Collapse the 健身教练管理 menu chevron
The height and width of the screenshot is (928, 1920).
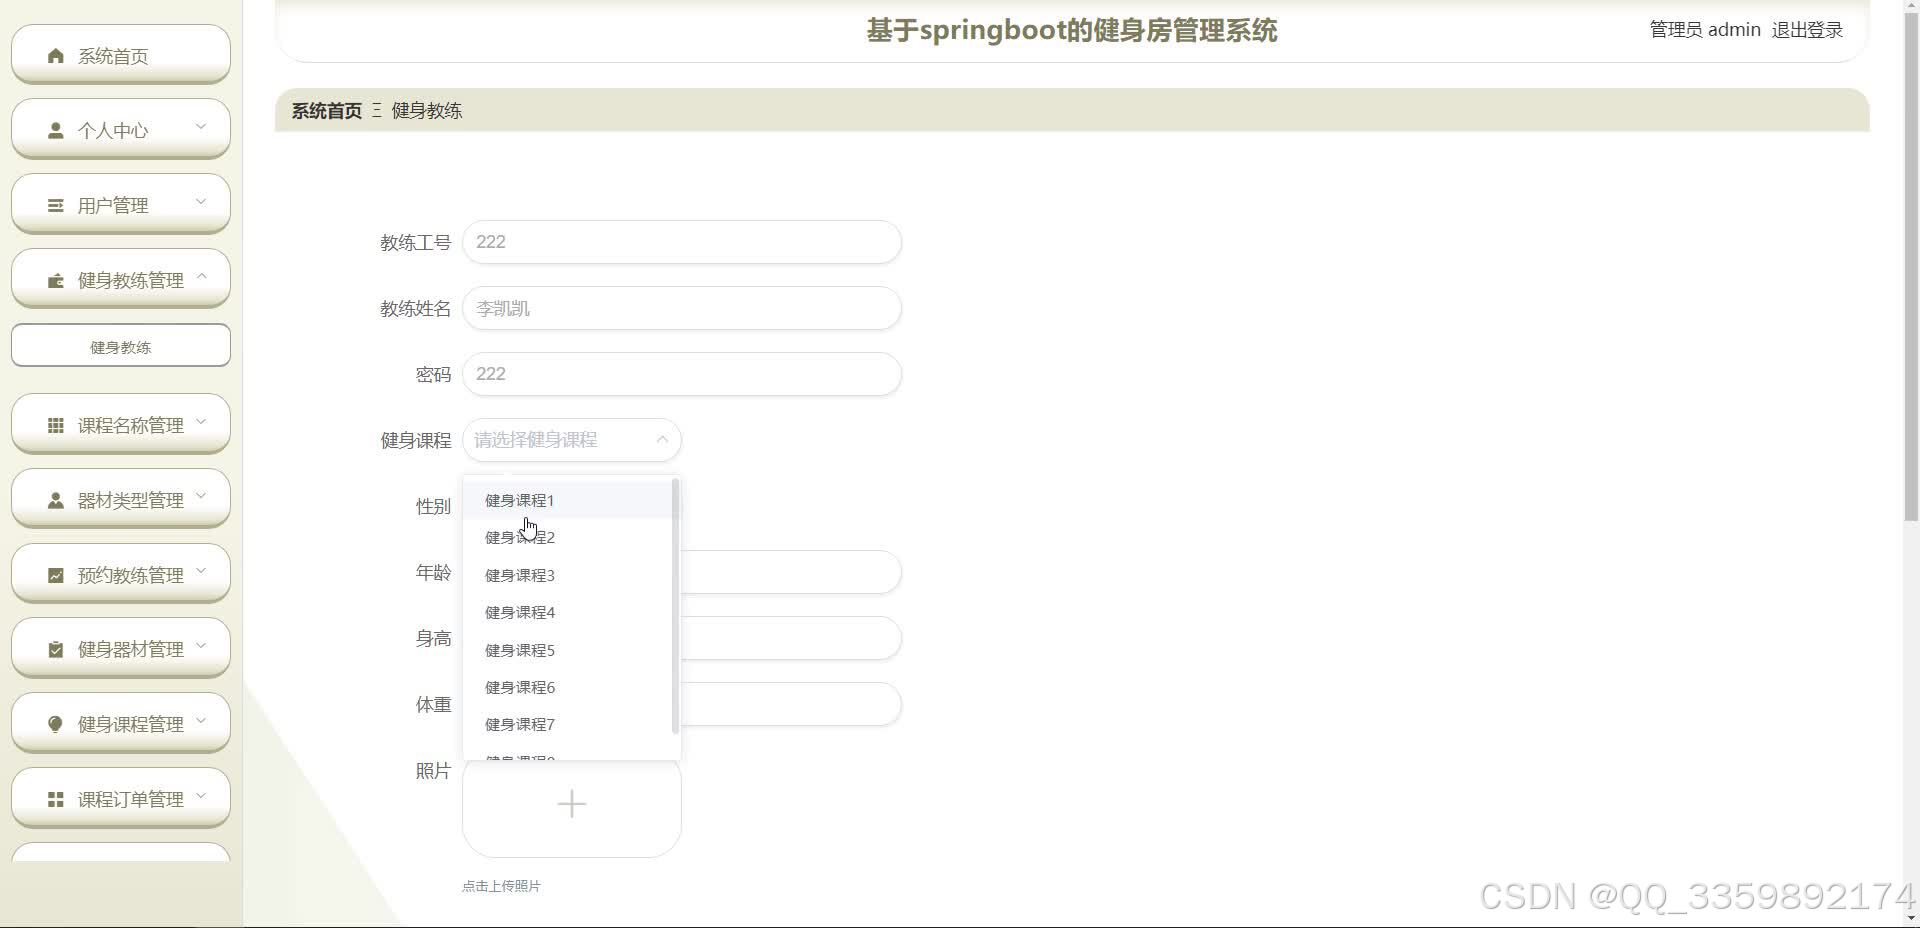click(201, 275)
